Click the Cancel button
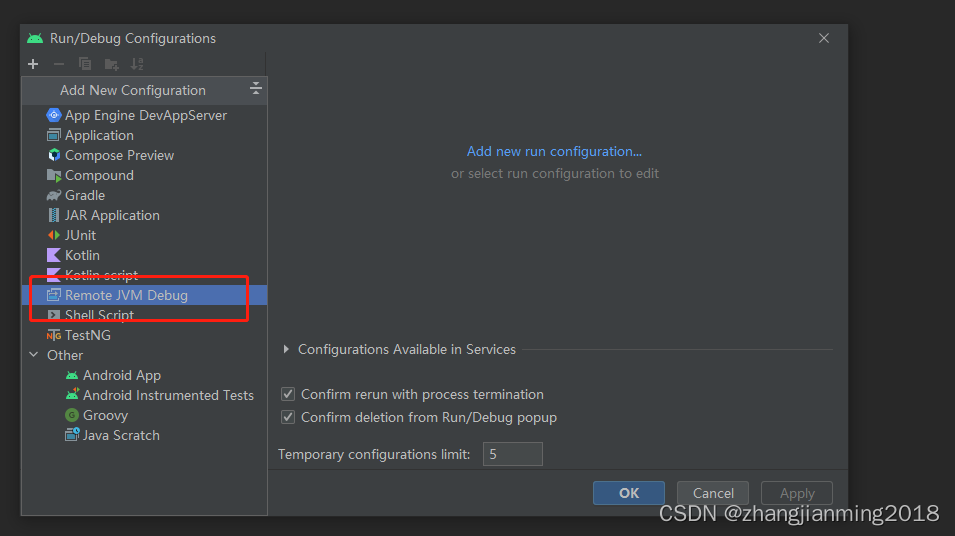This screenshot has height=536, width=955. pos(713,493)
